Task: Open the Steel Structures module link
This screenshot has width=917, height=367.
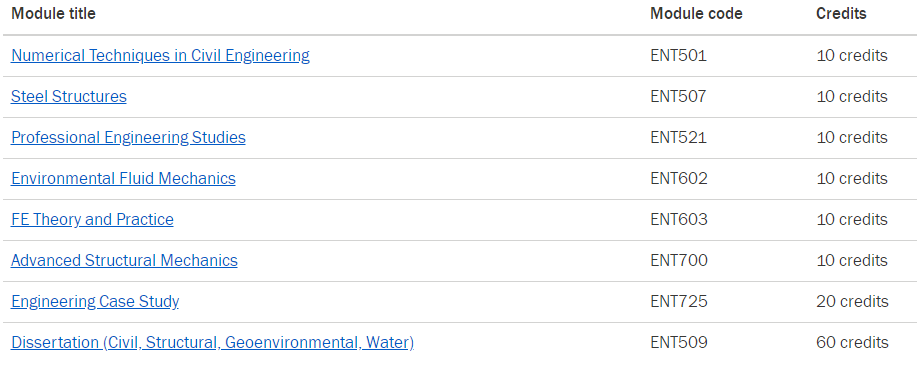Action: [x=69, y=96]
